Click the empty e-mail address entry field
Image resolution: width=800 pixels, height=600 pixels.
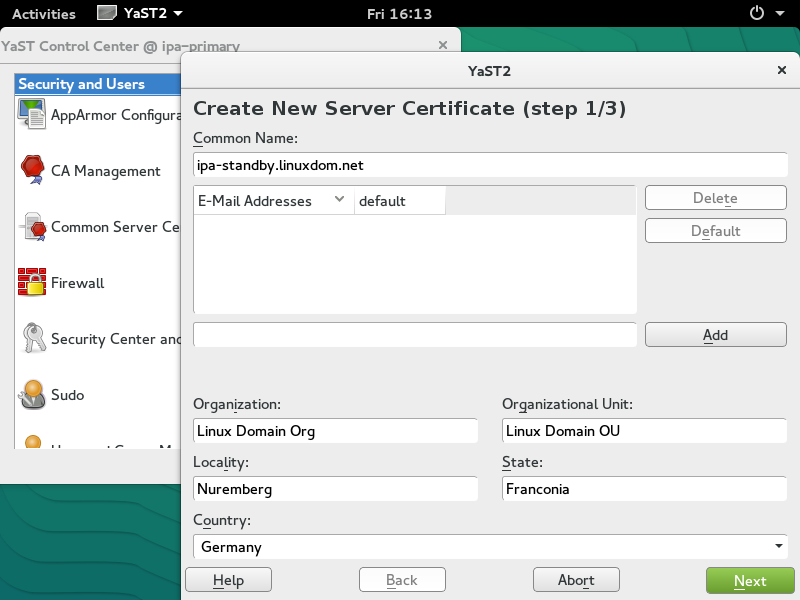click(x=414, y=335)
